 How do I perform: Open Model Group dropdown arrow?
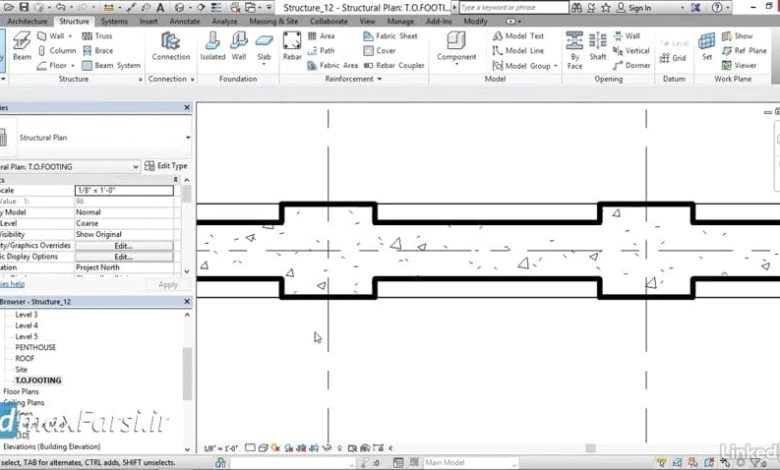[555, 66]
